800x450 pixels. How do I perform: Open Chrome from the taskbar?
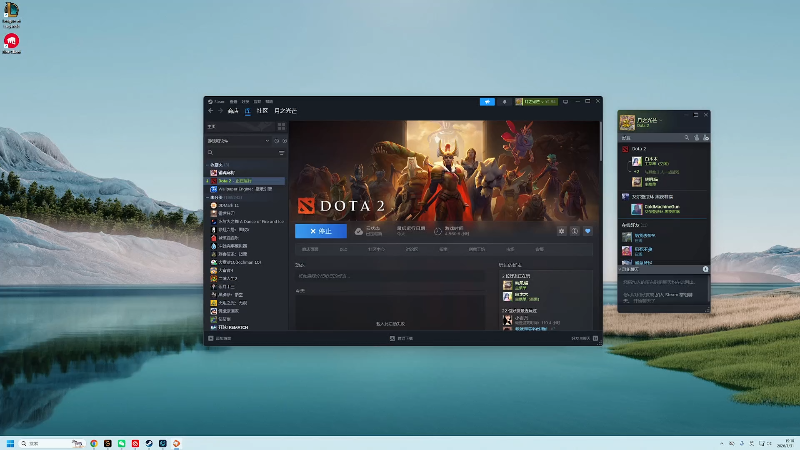click(x=94, y=443)
